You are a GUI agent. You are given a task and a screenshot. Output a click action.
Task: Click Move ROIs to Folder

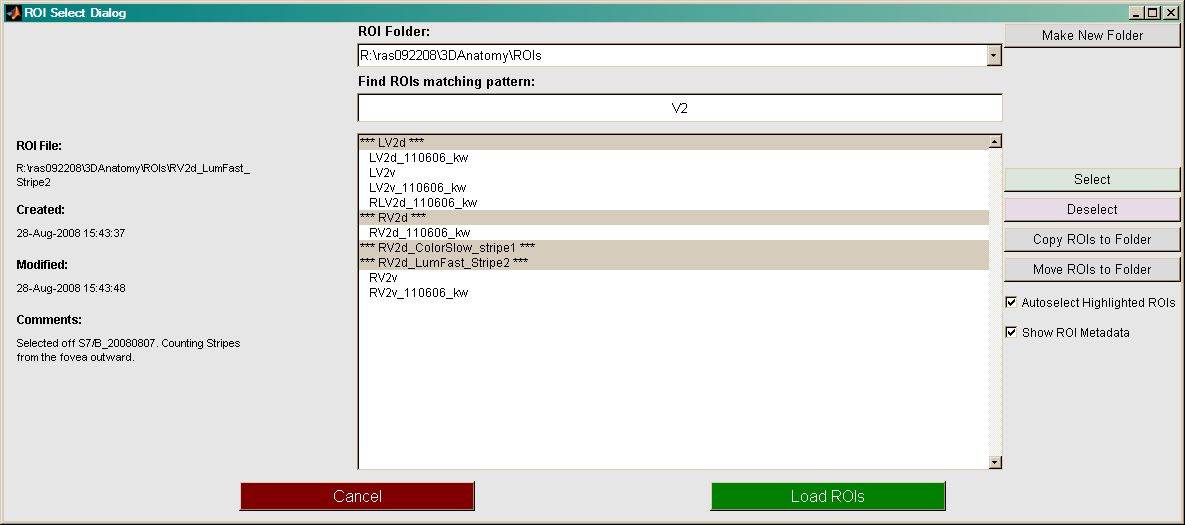pos(1092,270)
